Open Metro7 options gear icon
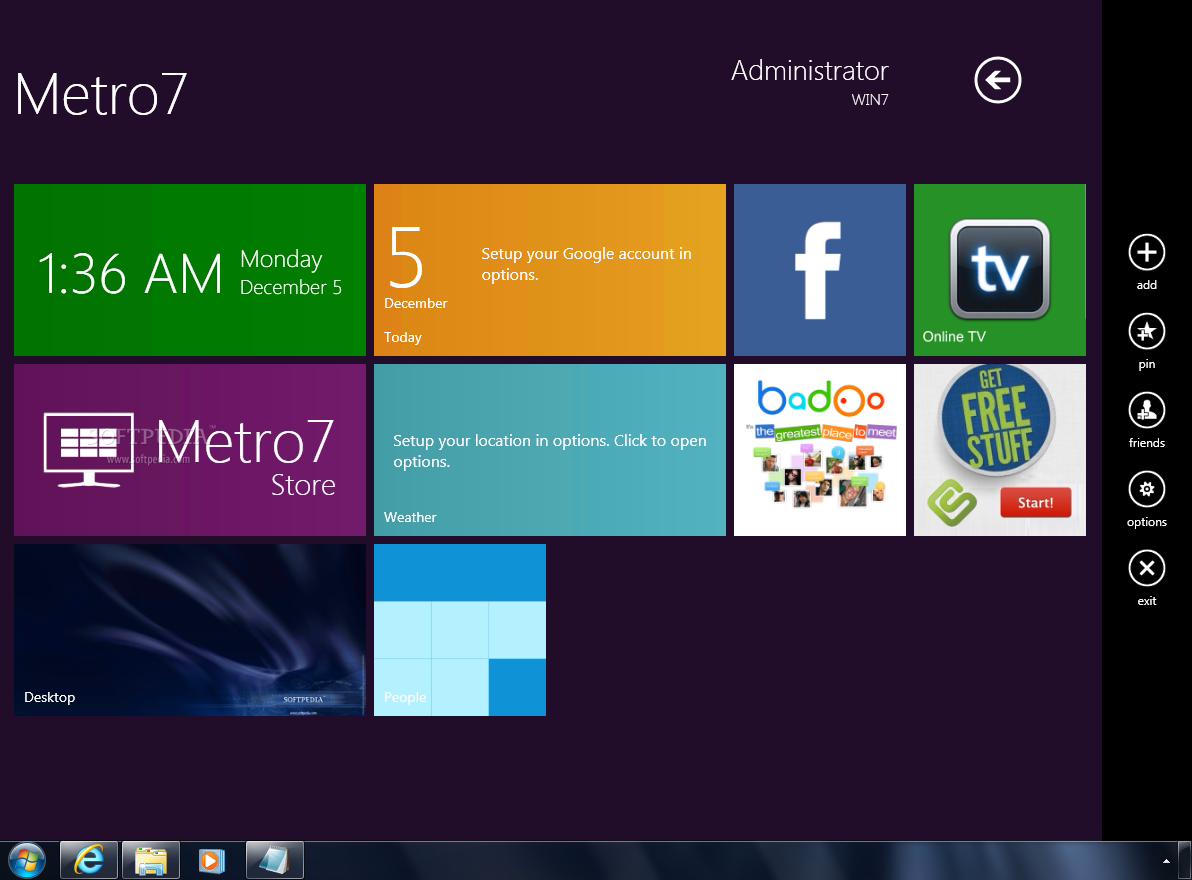The height and width of the screenshot is (880, 1192). point(1146,489)
